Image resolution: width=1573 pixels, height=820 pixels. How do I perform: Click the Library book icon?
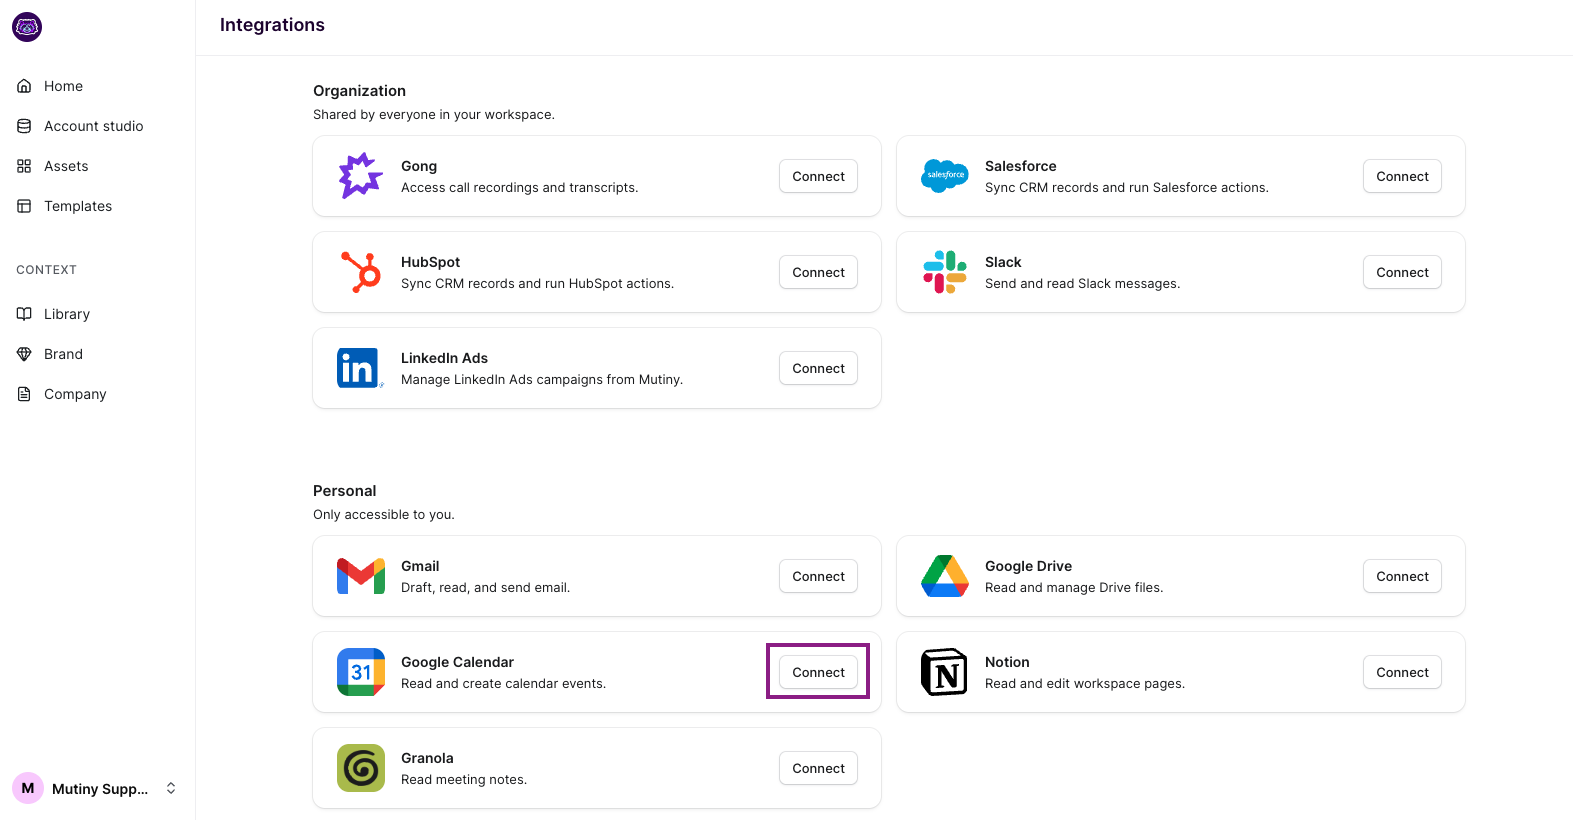pos(24,314)
